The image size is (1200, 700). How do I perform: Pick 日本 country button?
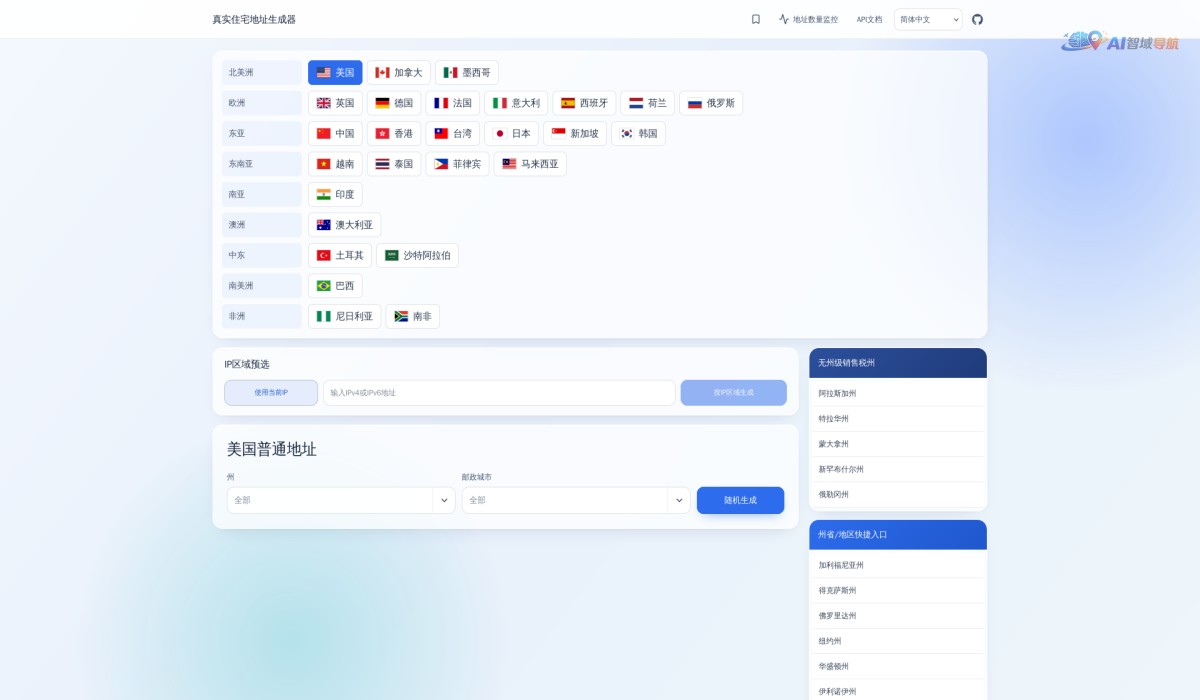[x=512, y=133]
